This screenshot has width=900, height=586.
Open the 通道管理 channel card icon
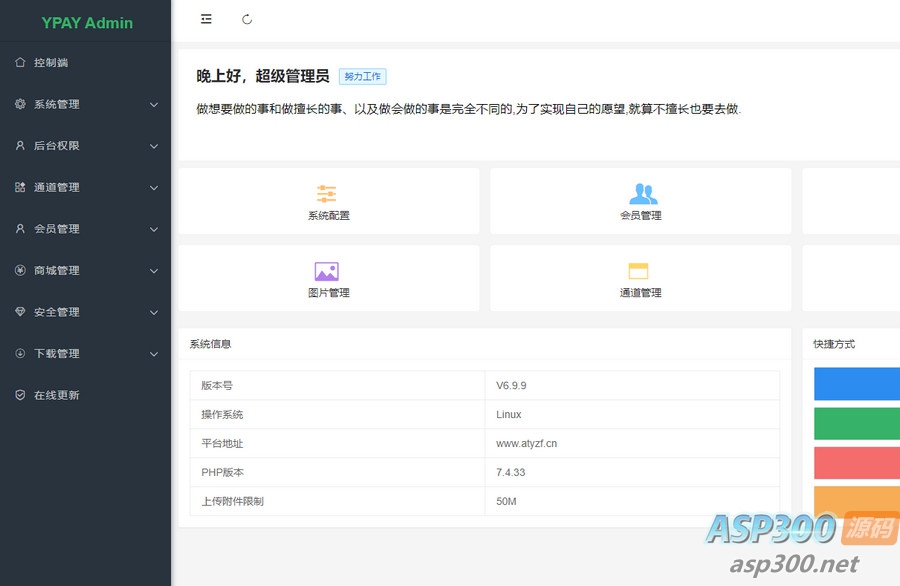(640, 271)
